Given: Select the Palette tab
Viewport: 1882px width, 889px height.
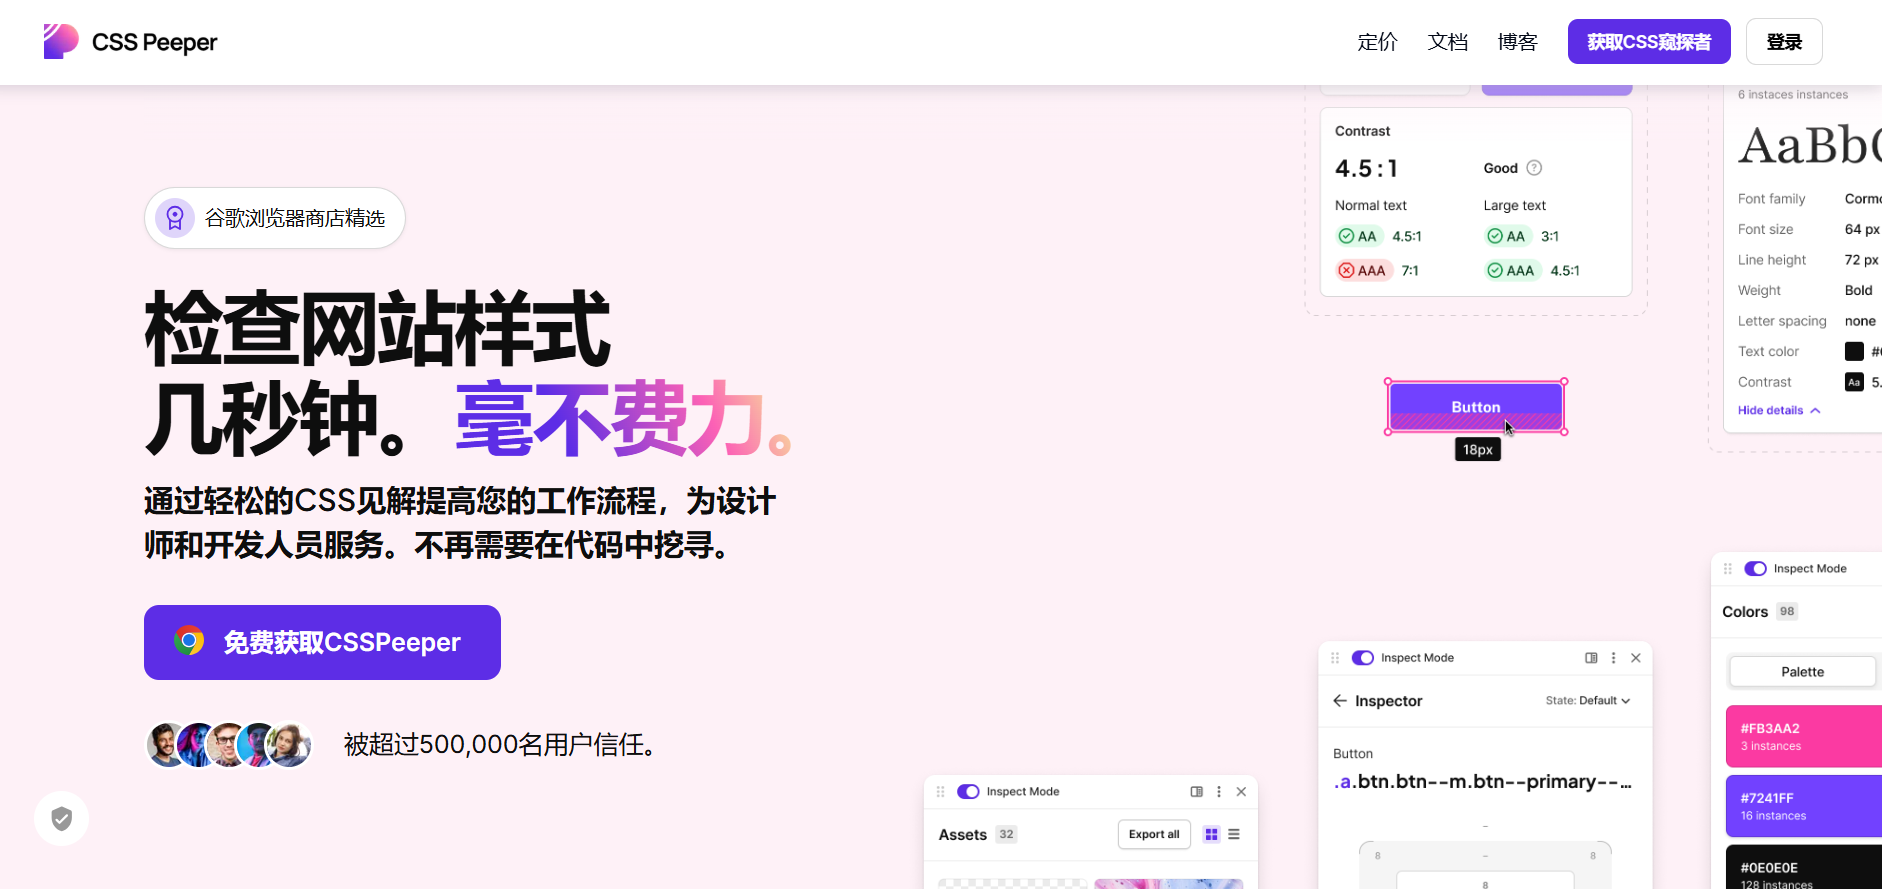Looking at the screenshot, I should point(1803,672).
